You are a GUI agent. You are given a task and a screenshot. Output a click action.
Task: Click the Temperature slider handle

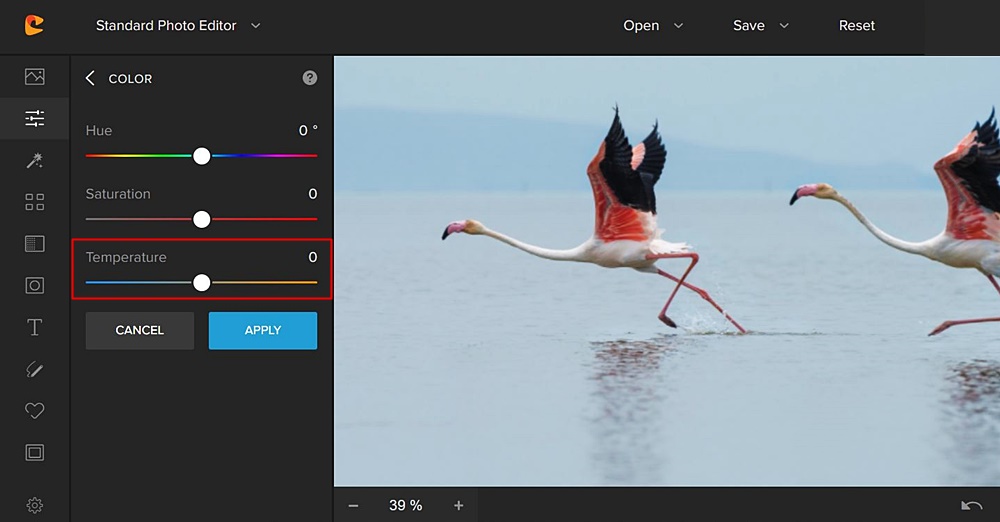(x=202, y=283)
